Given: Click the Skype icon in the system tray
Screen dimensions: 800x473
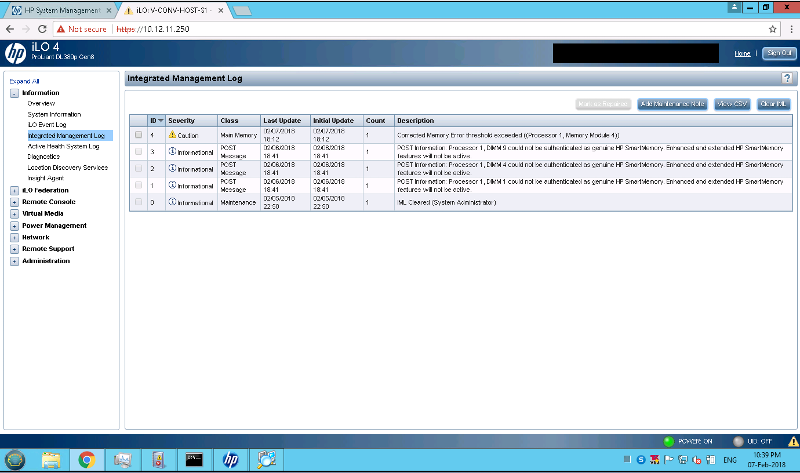Looking at the screenshot, I should click(641, 460).
